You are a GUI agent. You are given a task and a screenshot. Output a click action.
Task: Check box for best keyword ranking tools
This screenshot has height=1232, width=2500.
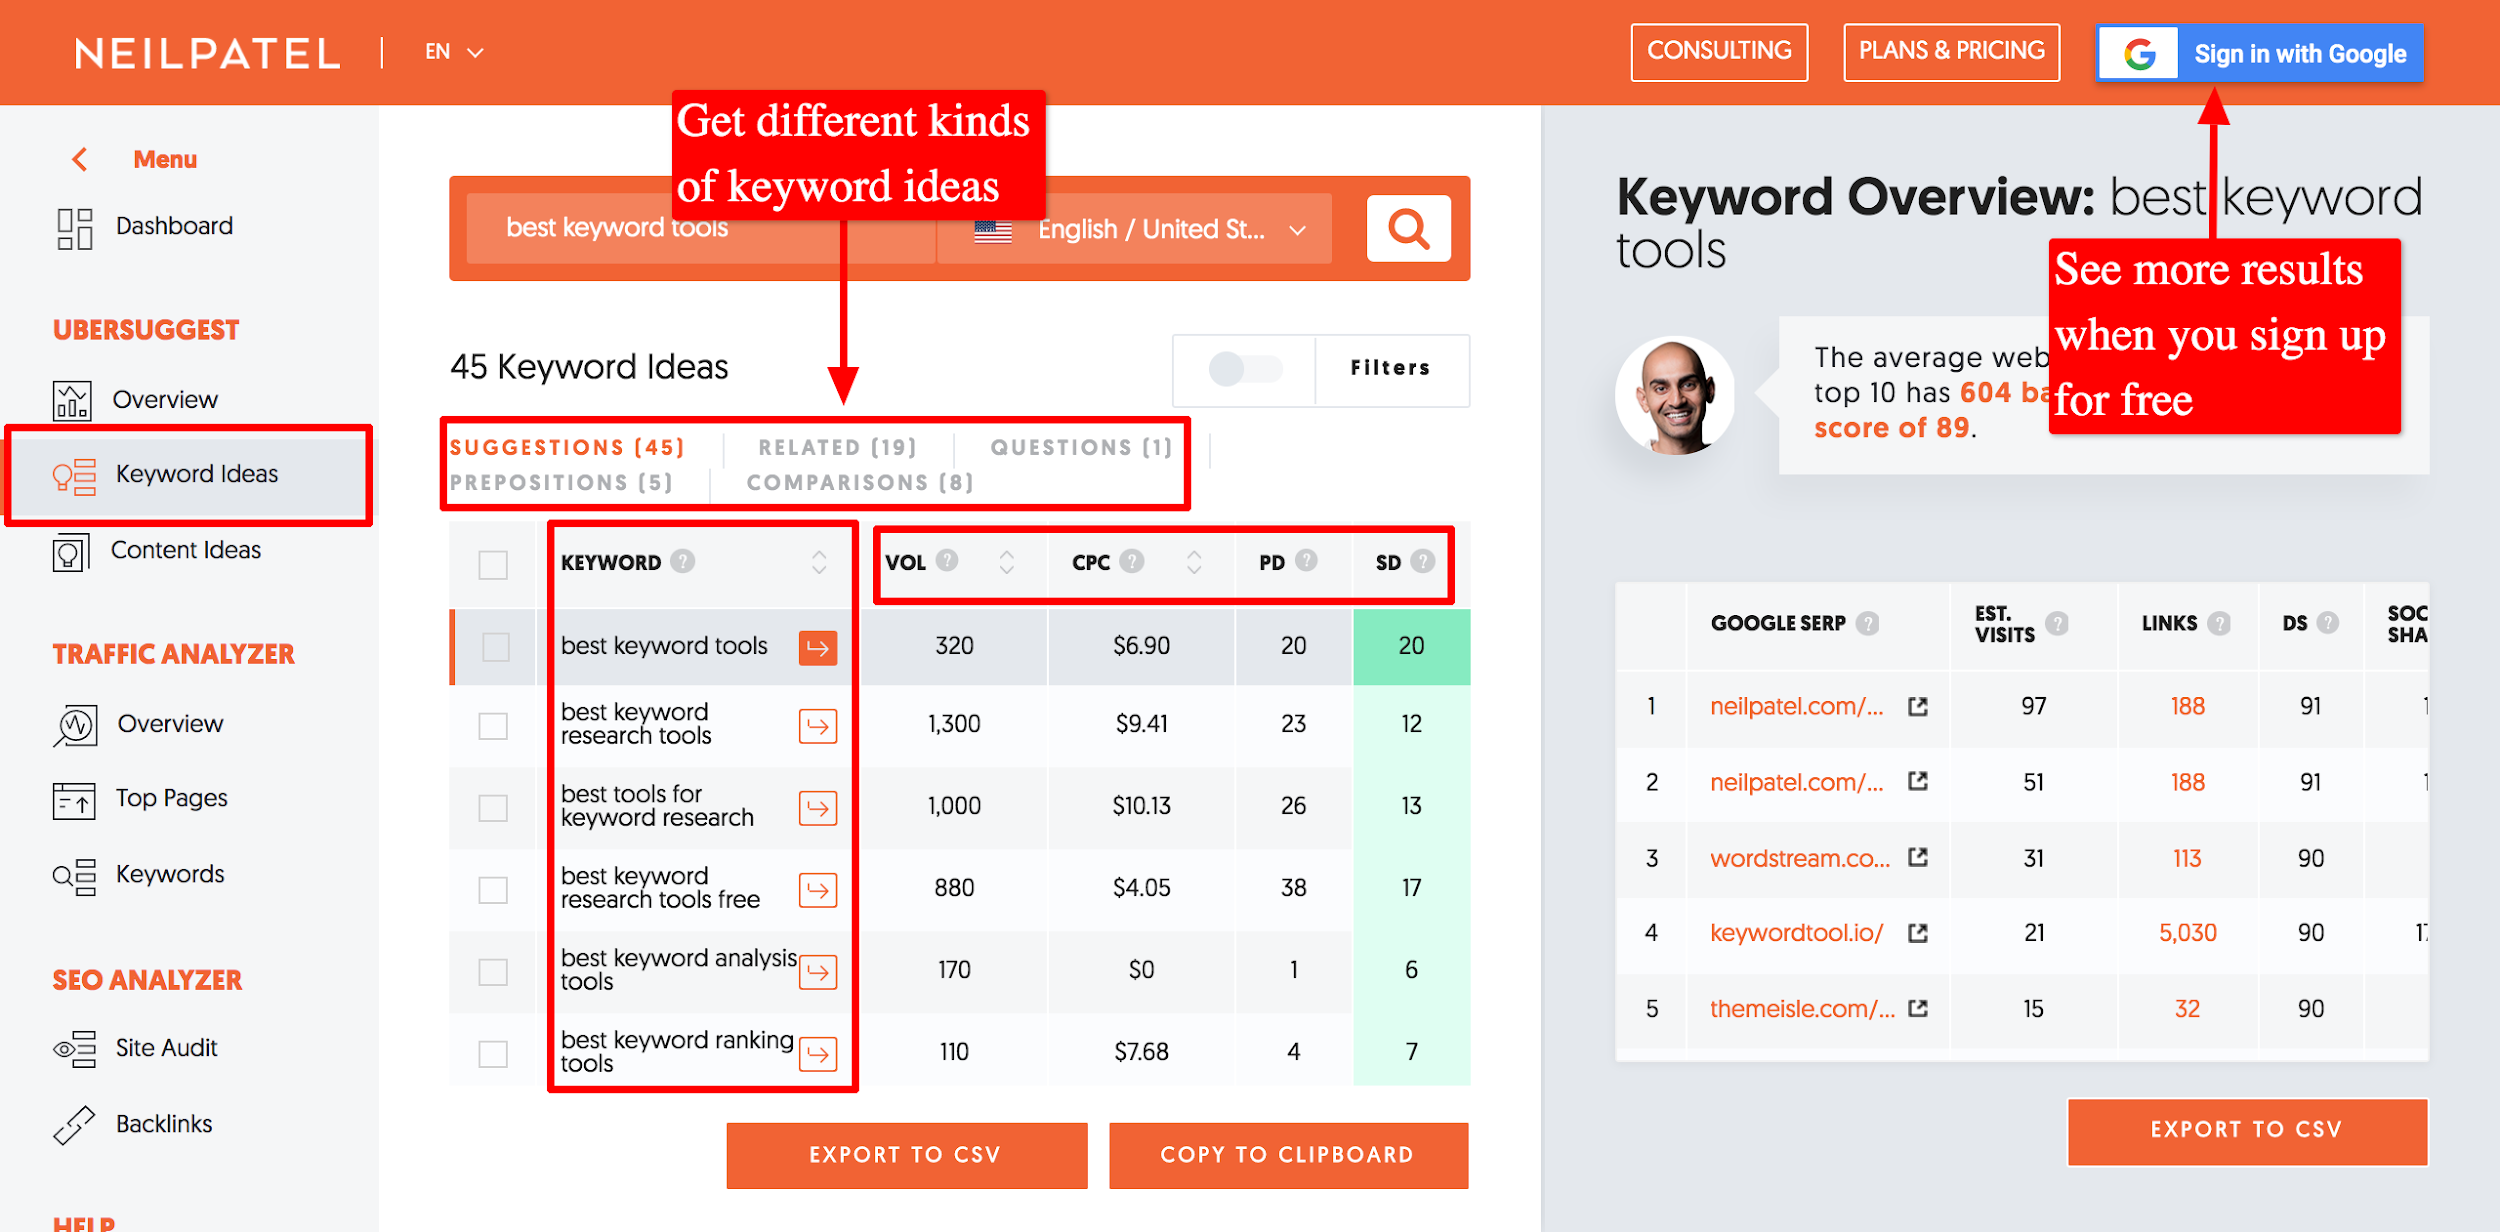(x=493, y=1054)
